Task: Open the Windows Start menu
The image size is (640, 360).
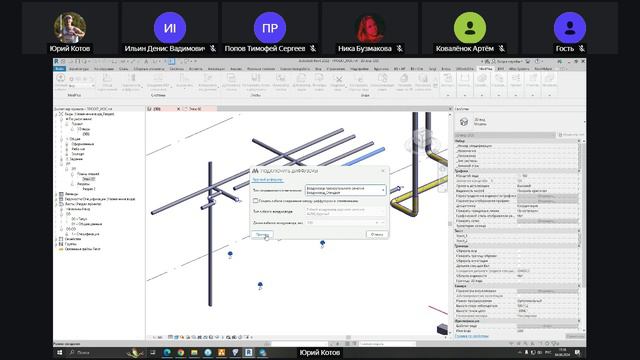Action: pyautogui.click(x=60, y=352)
